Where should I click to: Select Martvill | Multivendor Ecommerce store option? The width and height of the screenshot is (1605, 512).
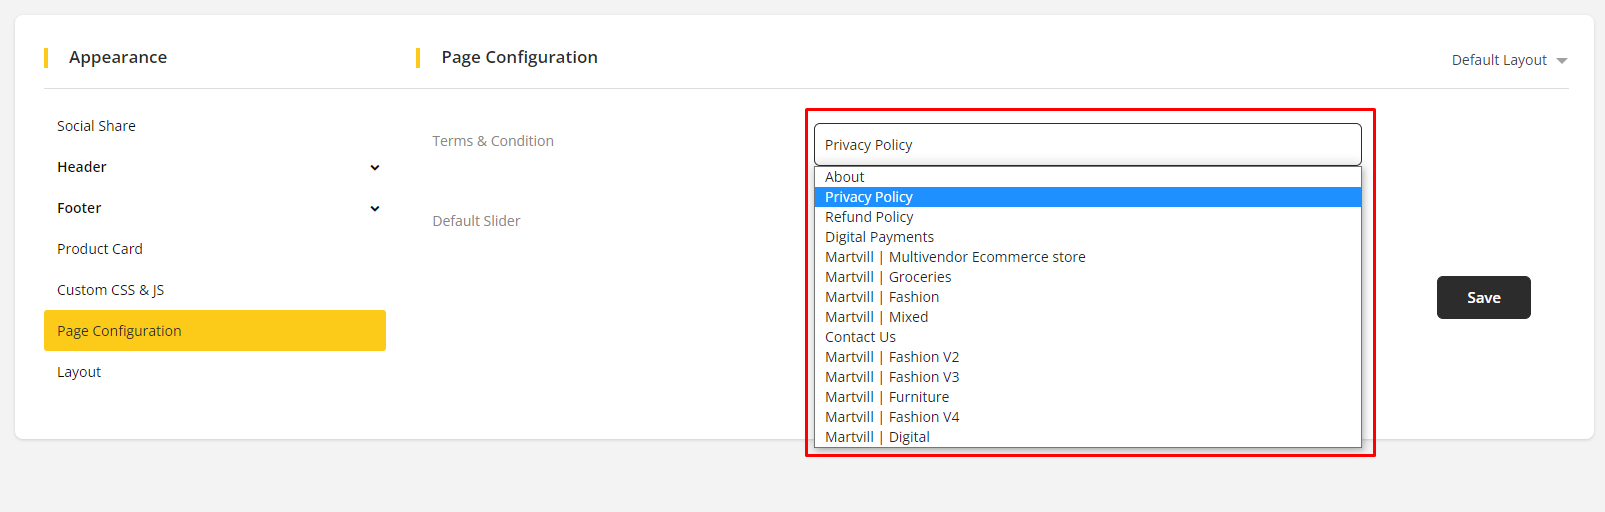[x=955, y=257]
